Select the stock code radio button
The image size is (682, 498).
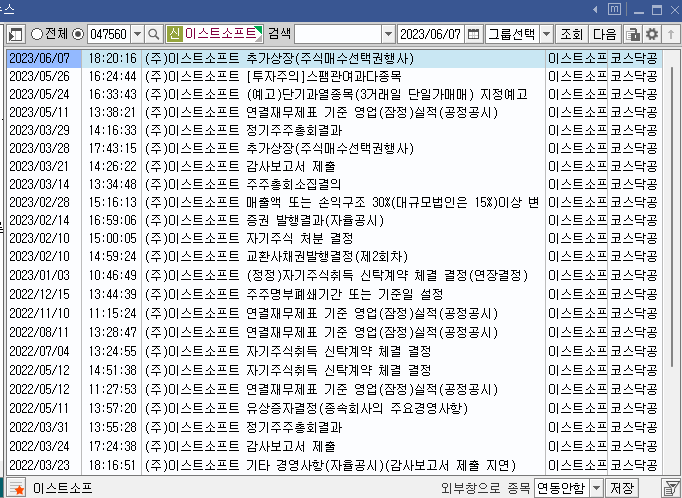coord(78,34)
